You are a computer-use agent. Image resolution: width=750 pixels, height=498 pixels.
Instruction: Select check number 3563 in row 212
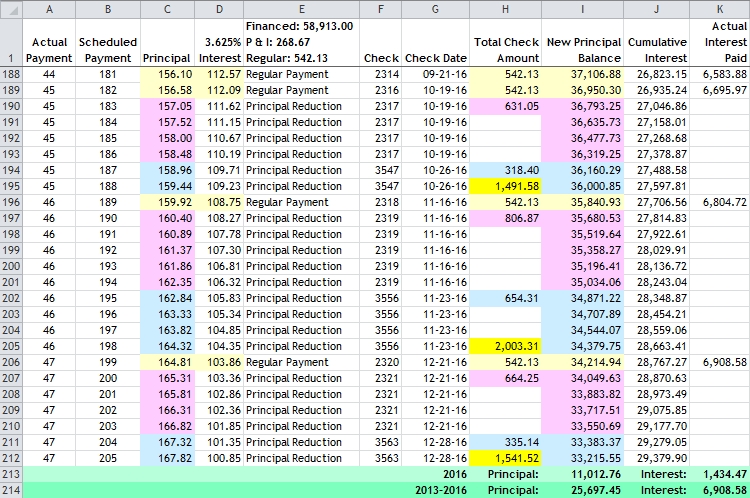point(381,458)
